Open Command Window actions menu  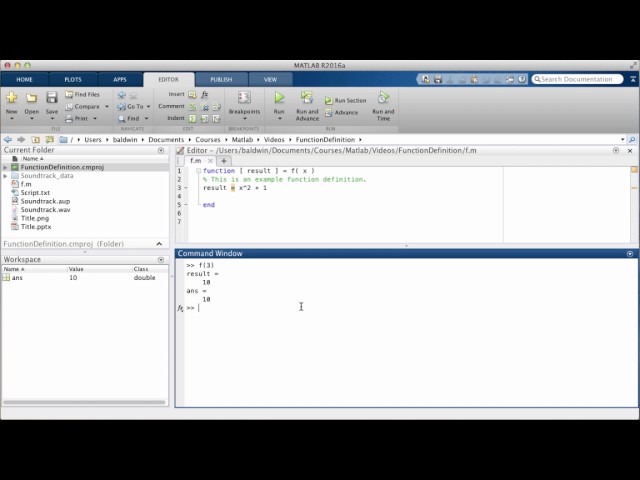point(630,254)
